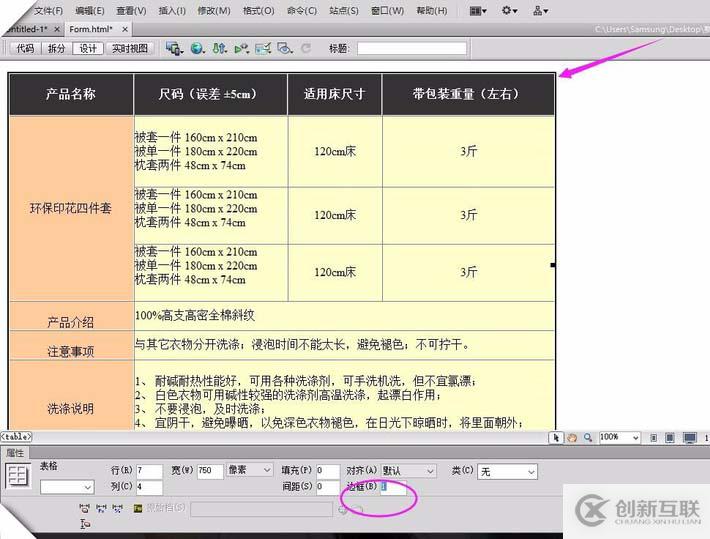Open the 插入(I) menu

(x=172, y=10)
